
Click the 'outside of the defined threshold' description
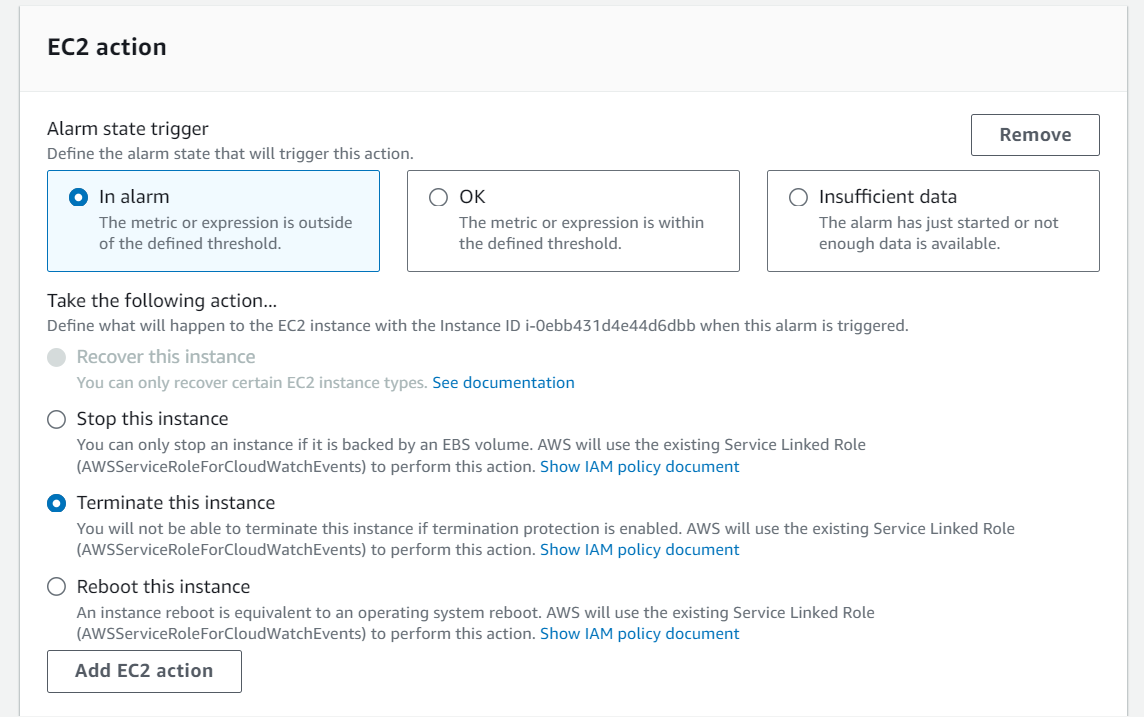(225, 233)
